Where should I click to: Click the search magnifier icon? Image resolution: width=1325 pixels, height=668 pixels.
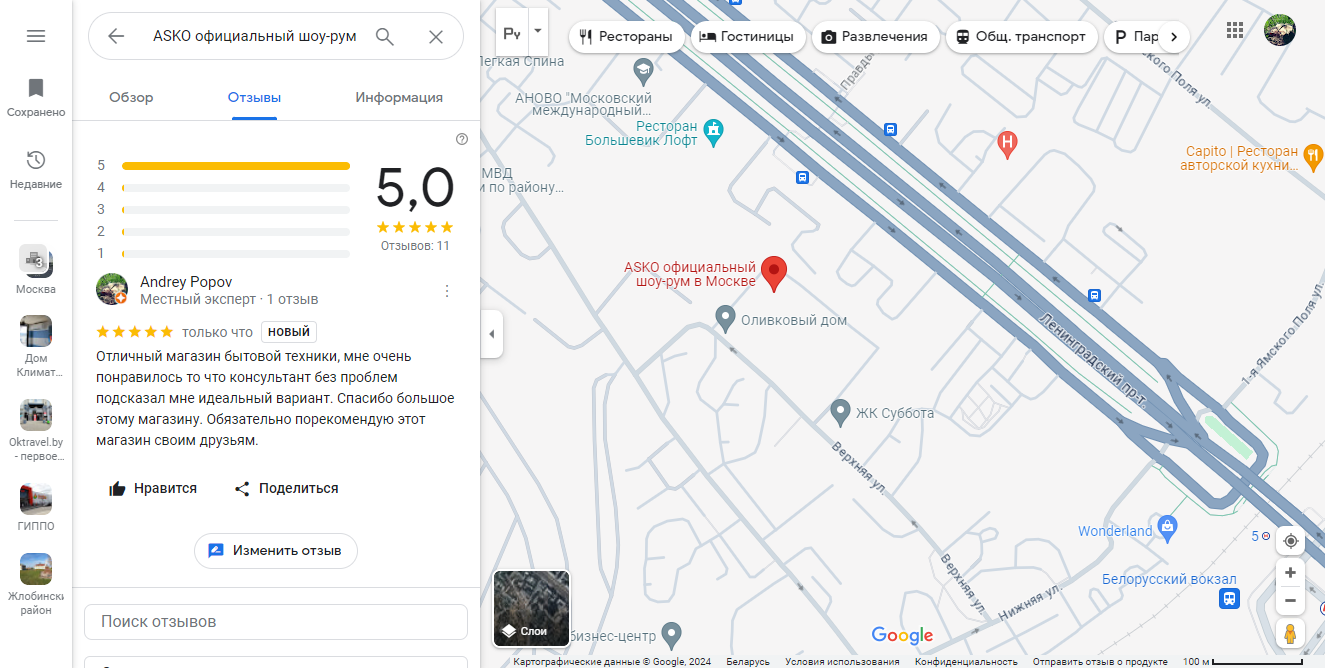coord(385,36)
